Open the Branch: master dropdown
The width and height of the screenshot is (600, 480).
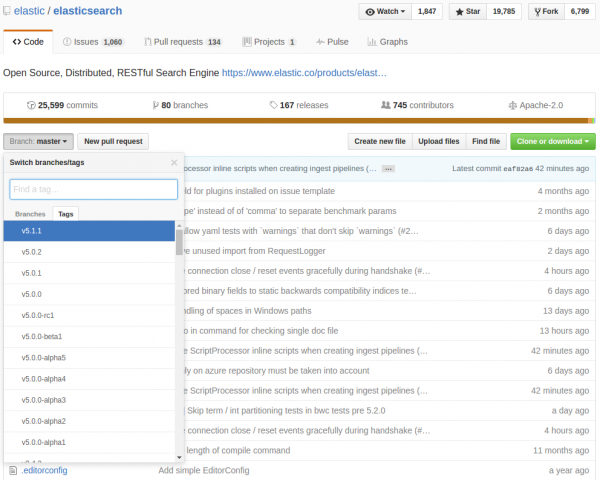pos(38,141)
